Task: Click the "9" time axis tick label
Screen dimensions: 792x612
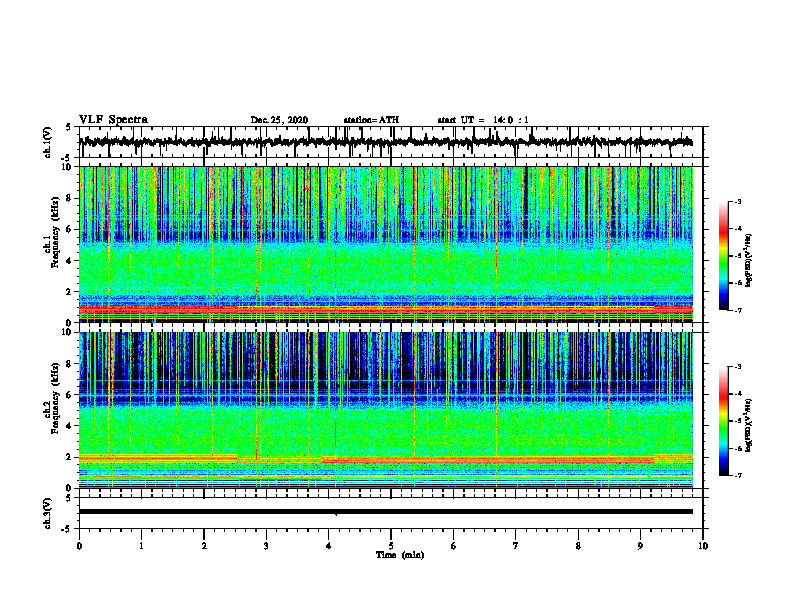Action: pyautogui.click(x=640, y=546)
